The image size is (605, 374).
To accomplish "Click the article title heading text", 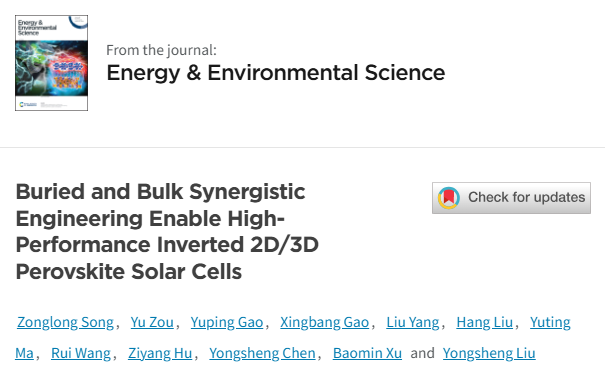I will (167, 231).
